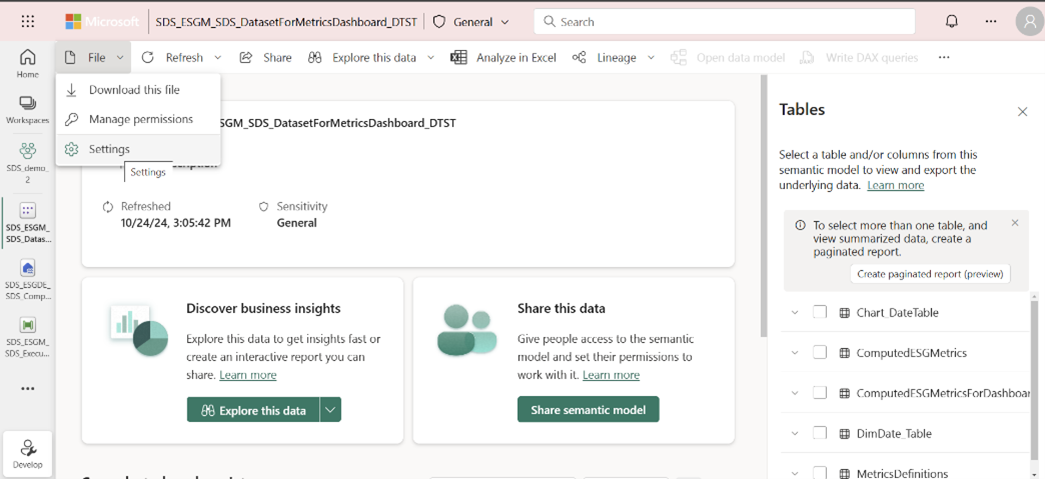Open SDS_ESGDE_SDS_Comp... sidebar item
The width and height of the screenshot is (1045, 479).
[27, 280]
